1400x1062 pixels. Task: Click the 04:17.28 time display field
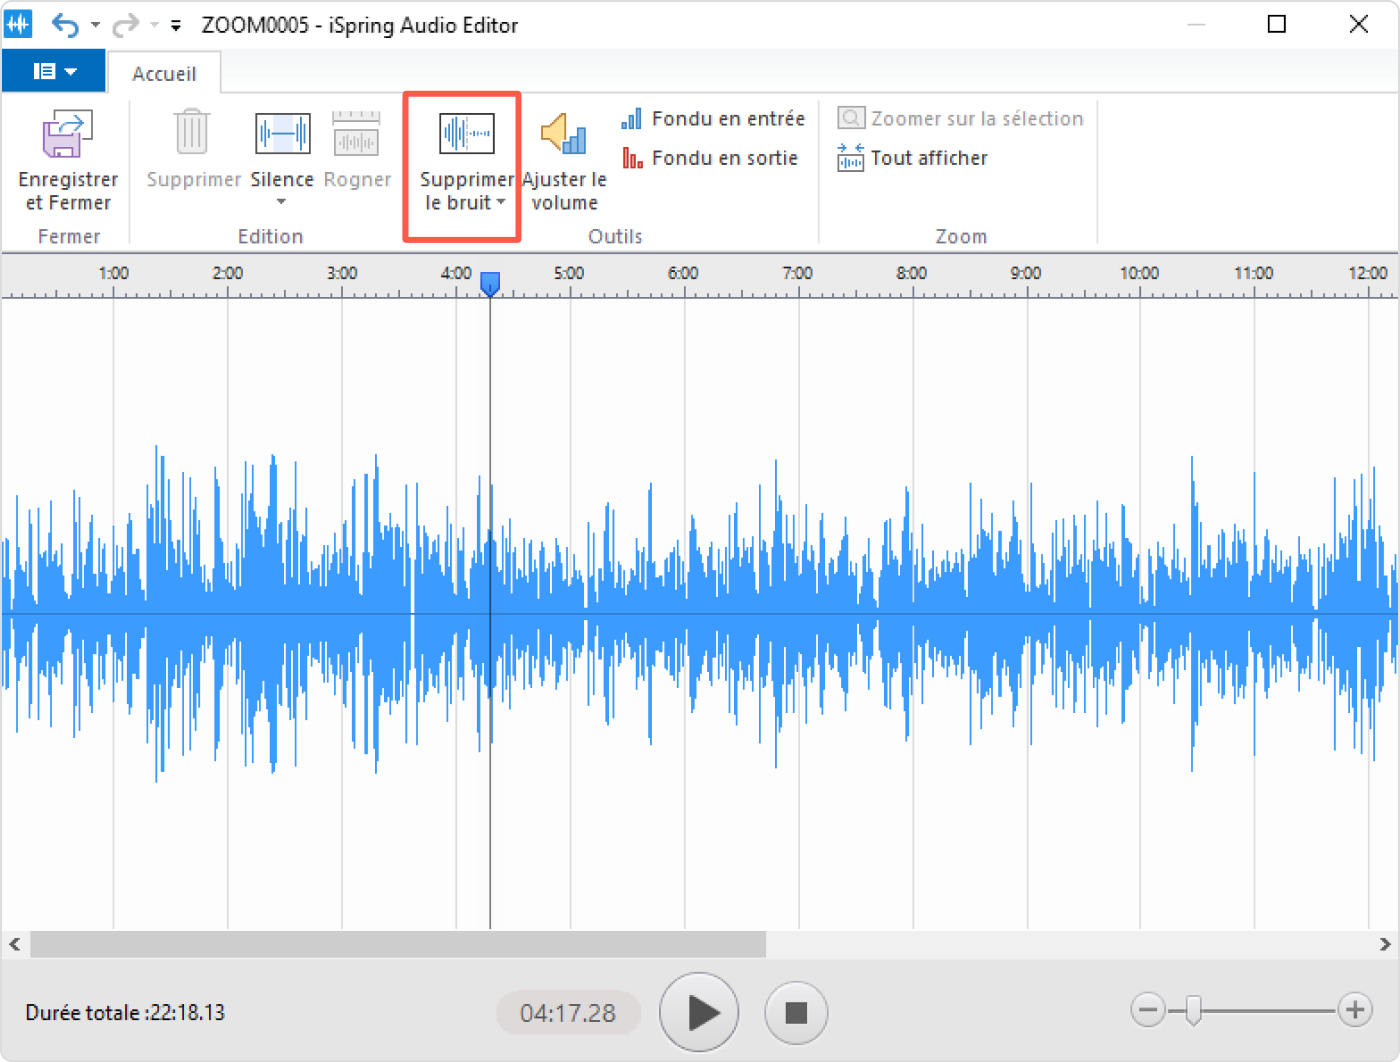[568, 1012]
